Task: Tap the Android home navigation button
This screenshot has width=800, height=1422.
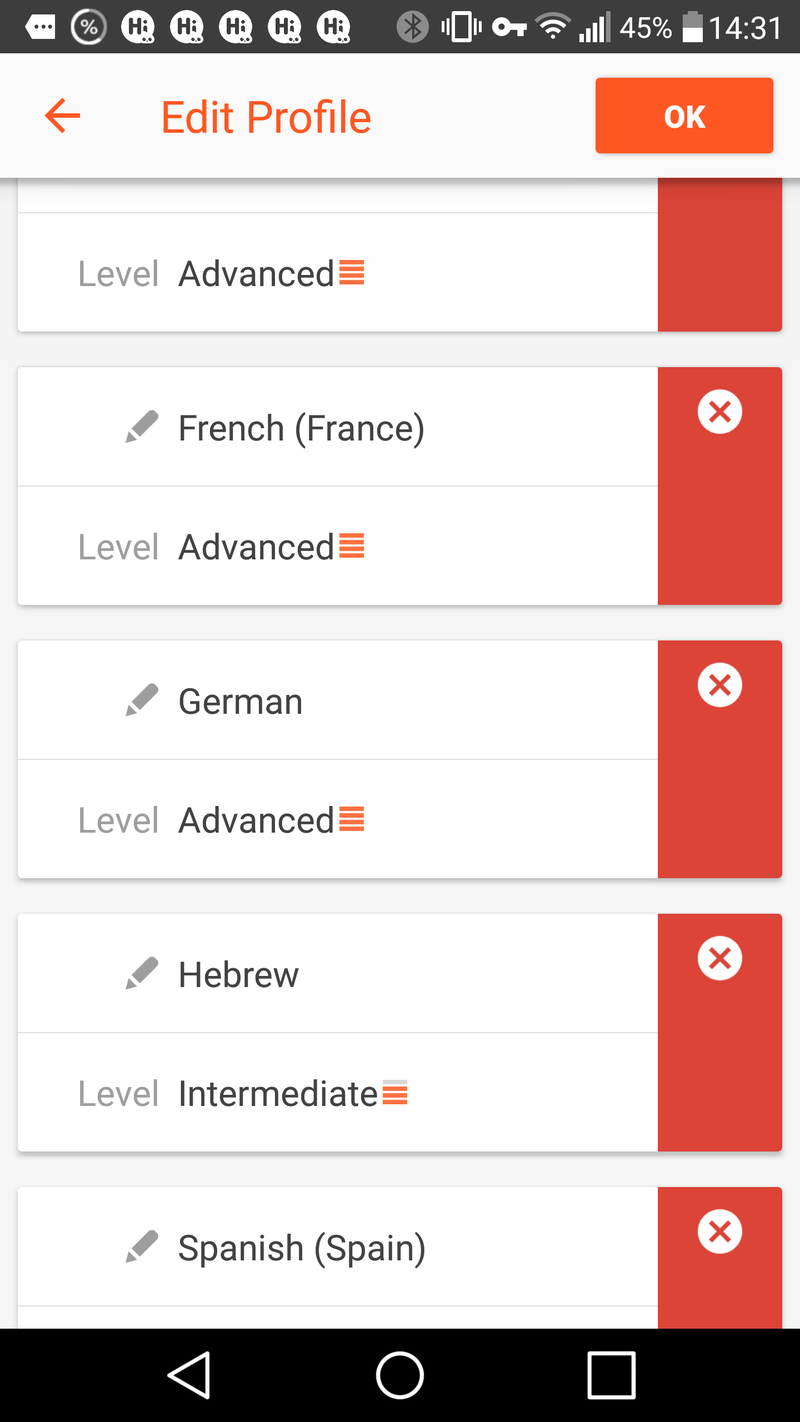Action: tap(400, 1375)
